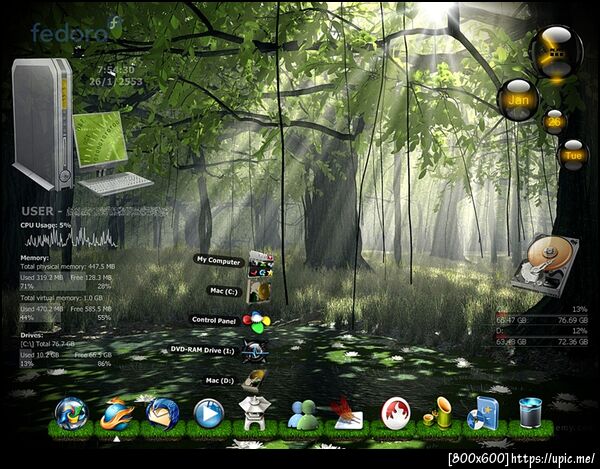Open the stone lantern dock icon
This screenshot has height=469, width=600.
[x=254, y=413]
